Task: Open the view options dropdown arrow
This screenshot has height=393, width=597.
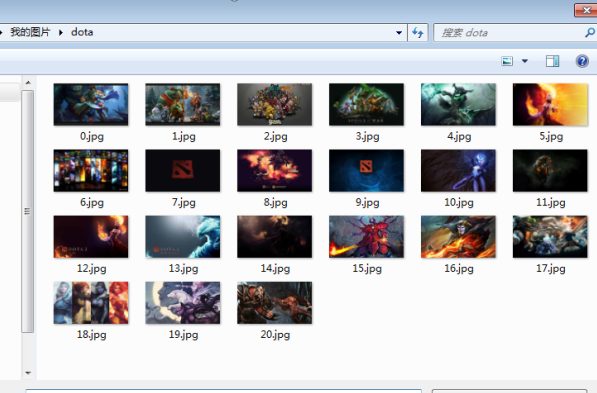Action: 525,61
